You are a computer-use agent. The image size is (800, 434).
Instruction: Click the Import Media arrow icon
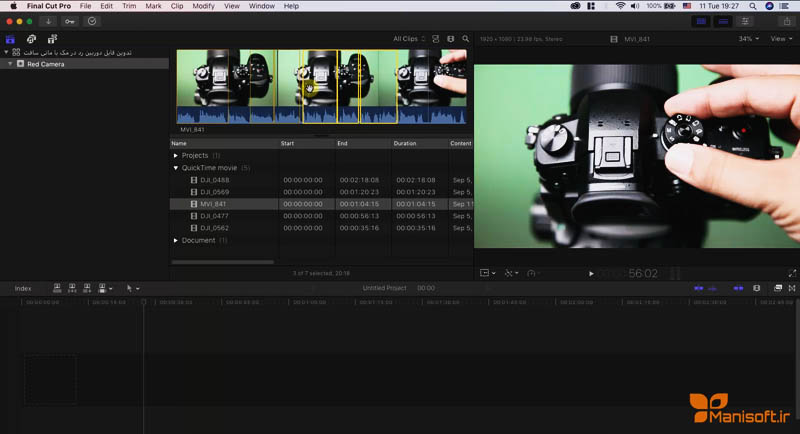(48, 21)
